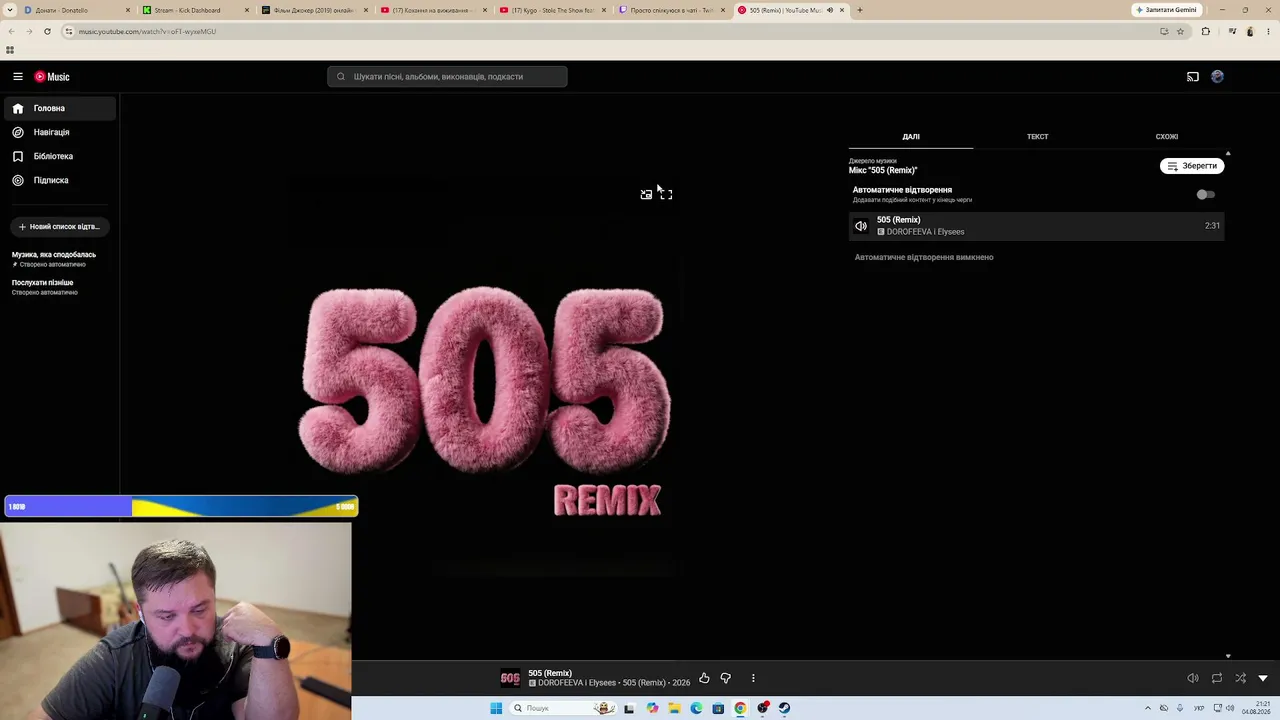Open the three-dot song options menu
Screen dimensions: 1280x720
pyautogui.click(x=753, y=678)
